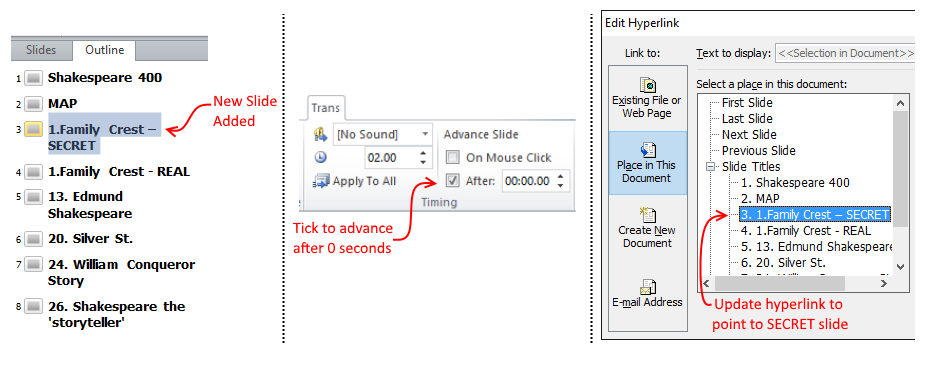Click the tree's vertical scroll up arrow

point(900,103)
